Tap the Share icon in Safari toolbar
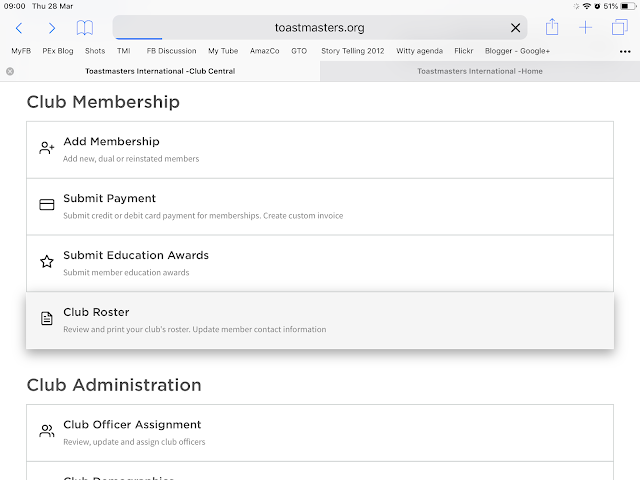The height and width of the screenshot is (480, 640). (x=551, y=28)
